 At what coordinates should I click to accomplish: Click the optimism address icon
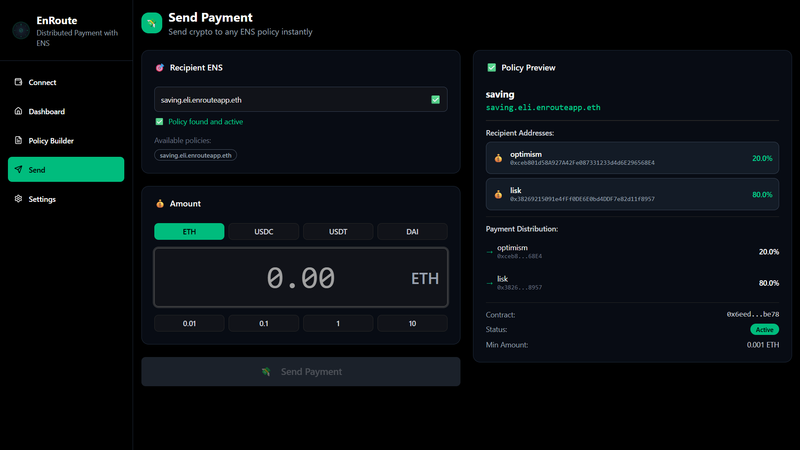(x=498, y=158)
